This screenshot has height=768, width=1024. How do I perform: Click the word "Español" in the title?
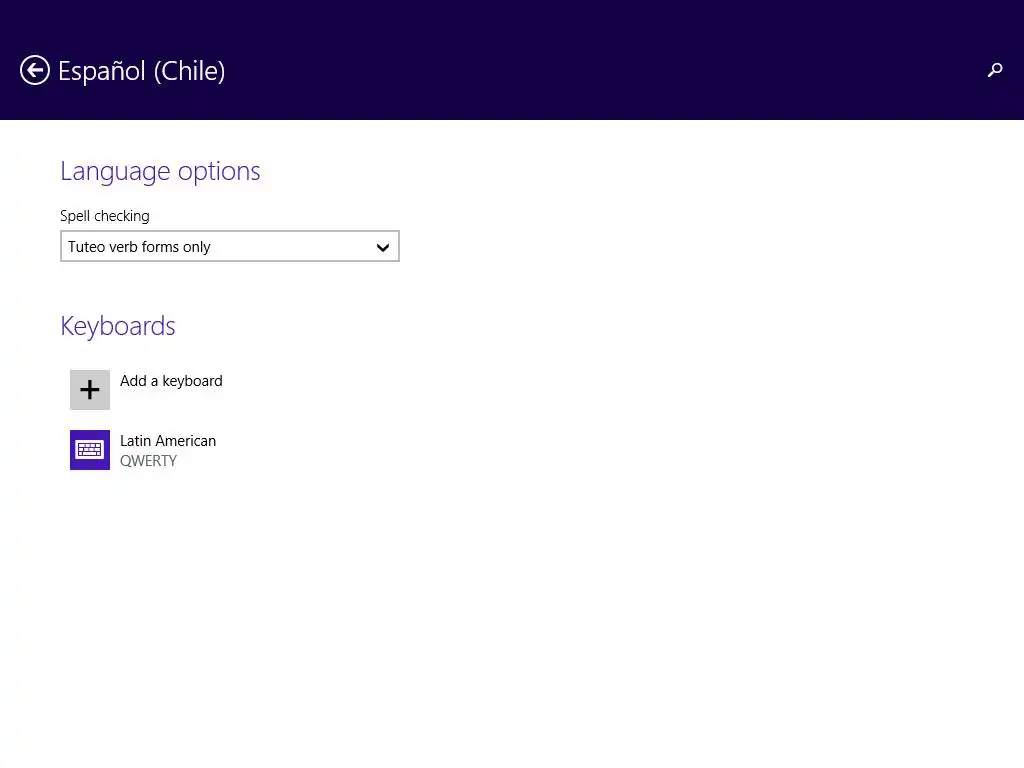[102, 71]
